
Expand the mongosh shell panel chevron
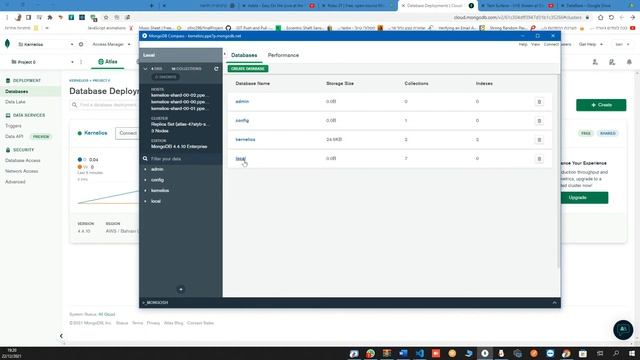[554, 302]
